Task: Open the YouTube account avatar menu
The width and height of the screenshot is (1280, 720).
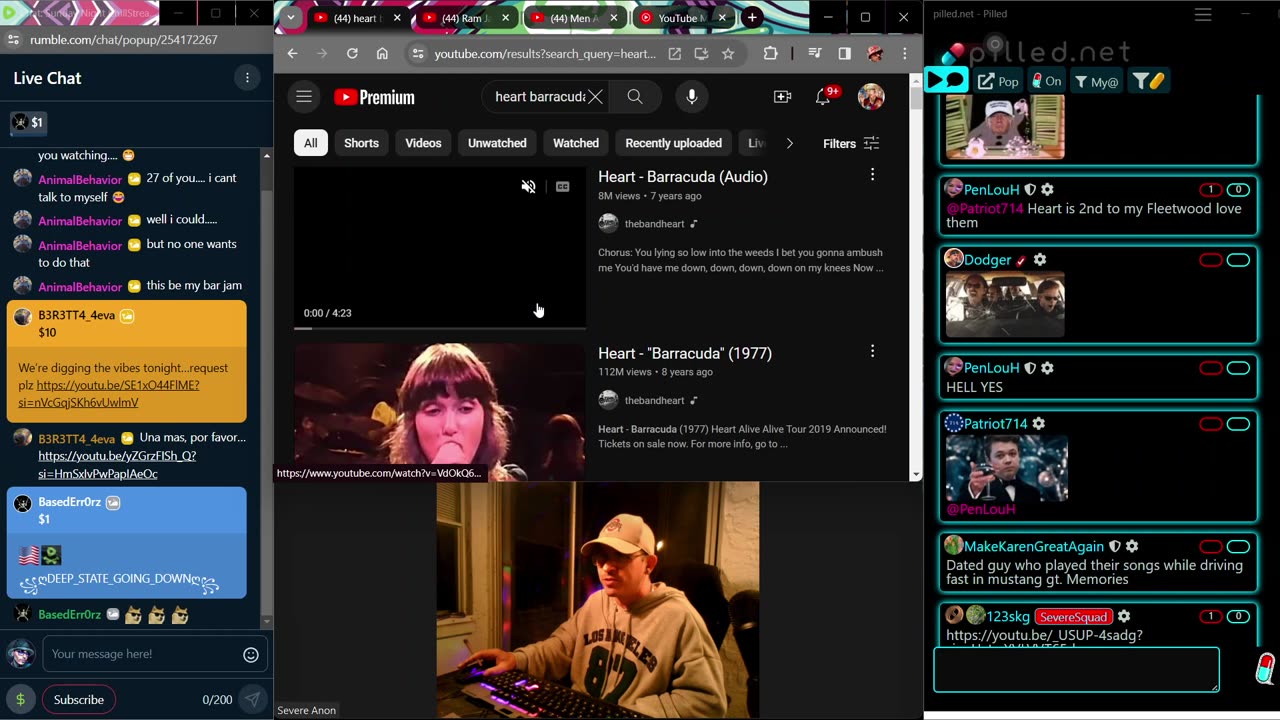Action: tap(871, 97)
